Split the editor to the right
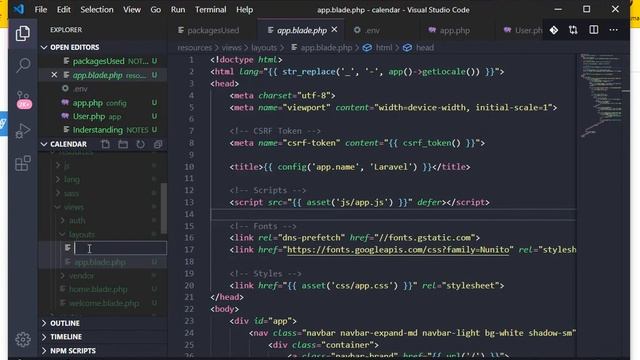This screenshot has height=360, width=640. tap(593, 30)
